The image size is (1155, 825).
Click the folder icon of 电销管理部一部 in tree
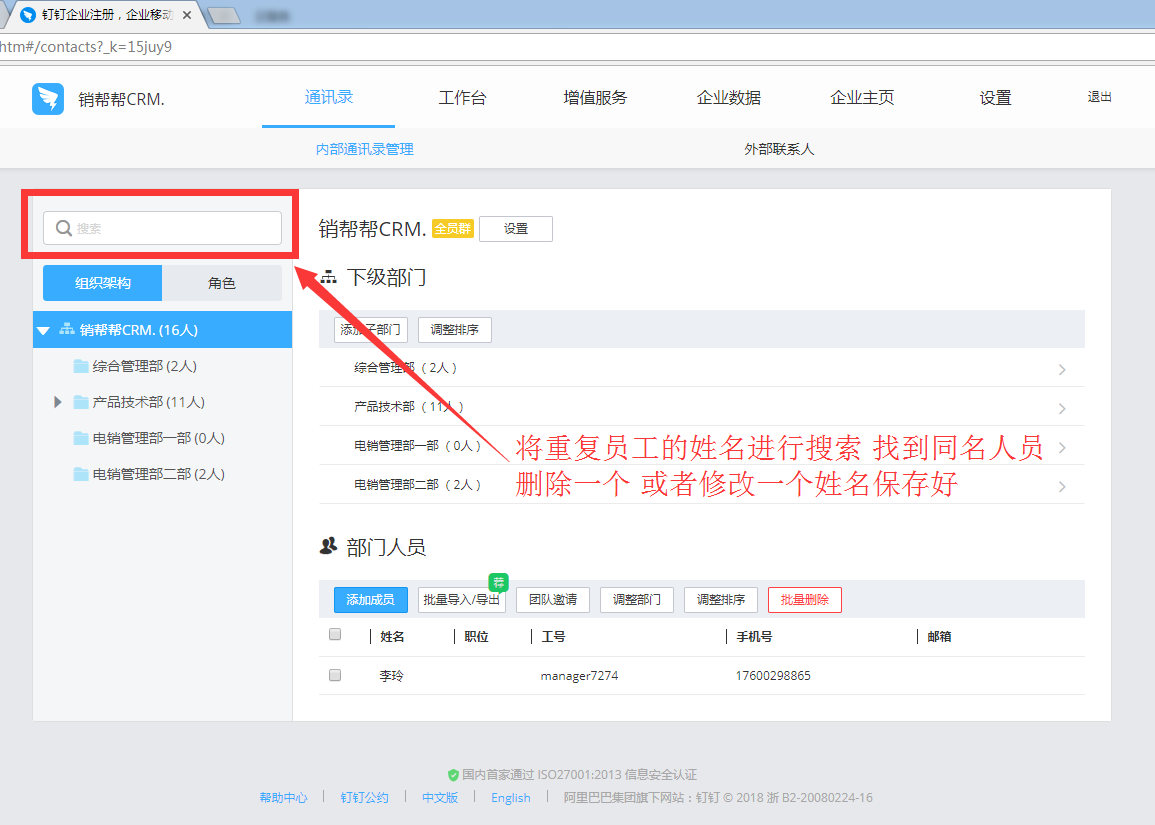pyautogui.click(x=81, y=438)
